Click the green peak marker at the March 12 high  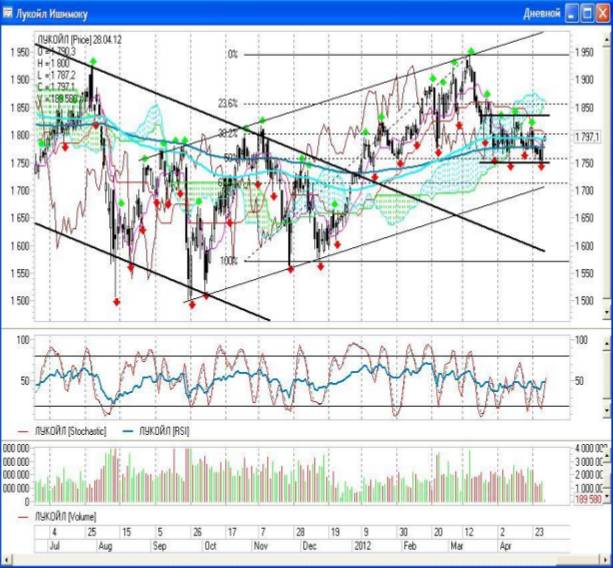point(471,51)
